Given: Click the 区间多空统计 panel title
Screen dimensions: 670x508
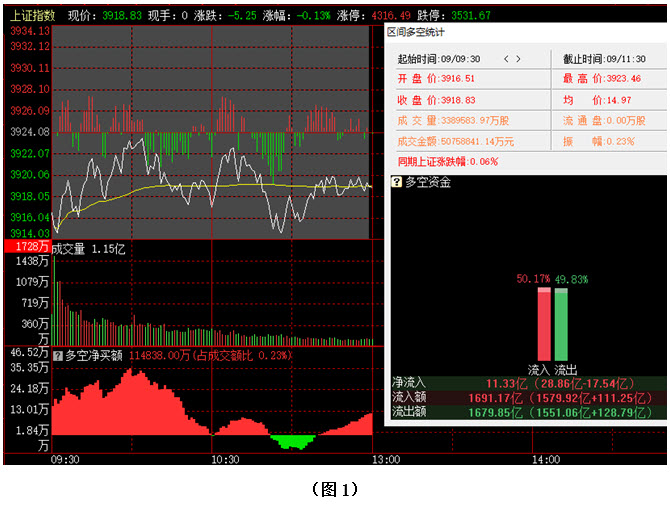Looking at the screenshot, I should [418, 33].
